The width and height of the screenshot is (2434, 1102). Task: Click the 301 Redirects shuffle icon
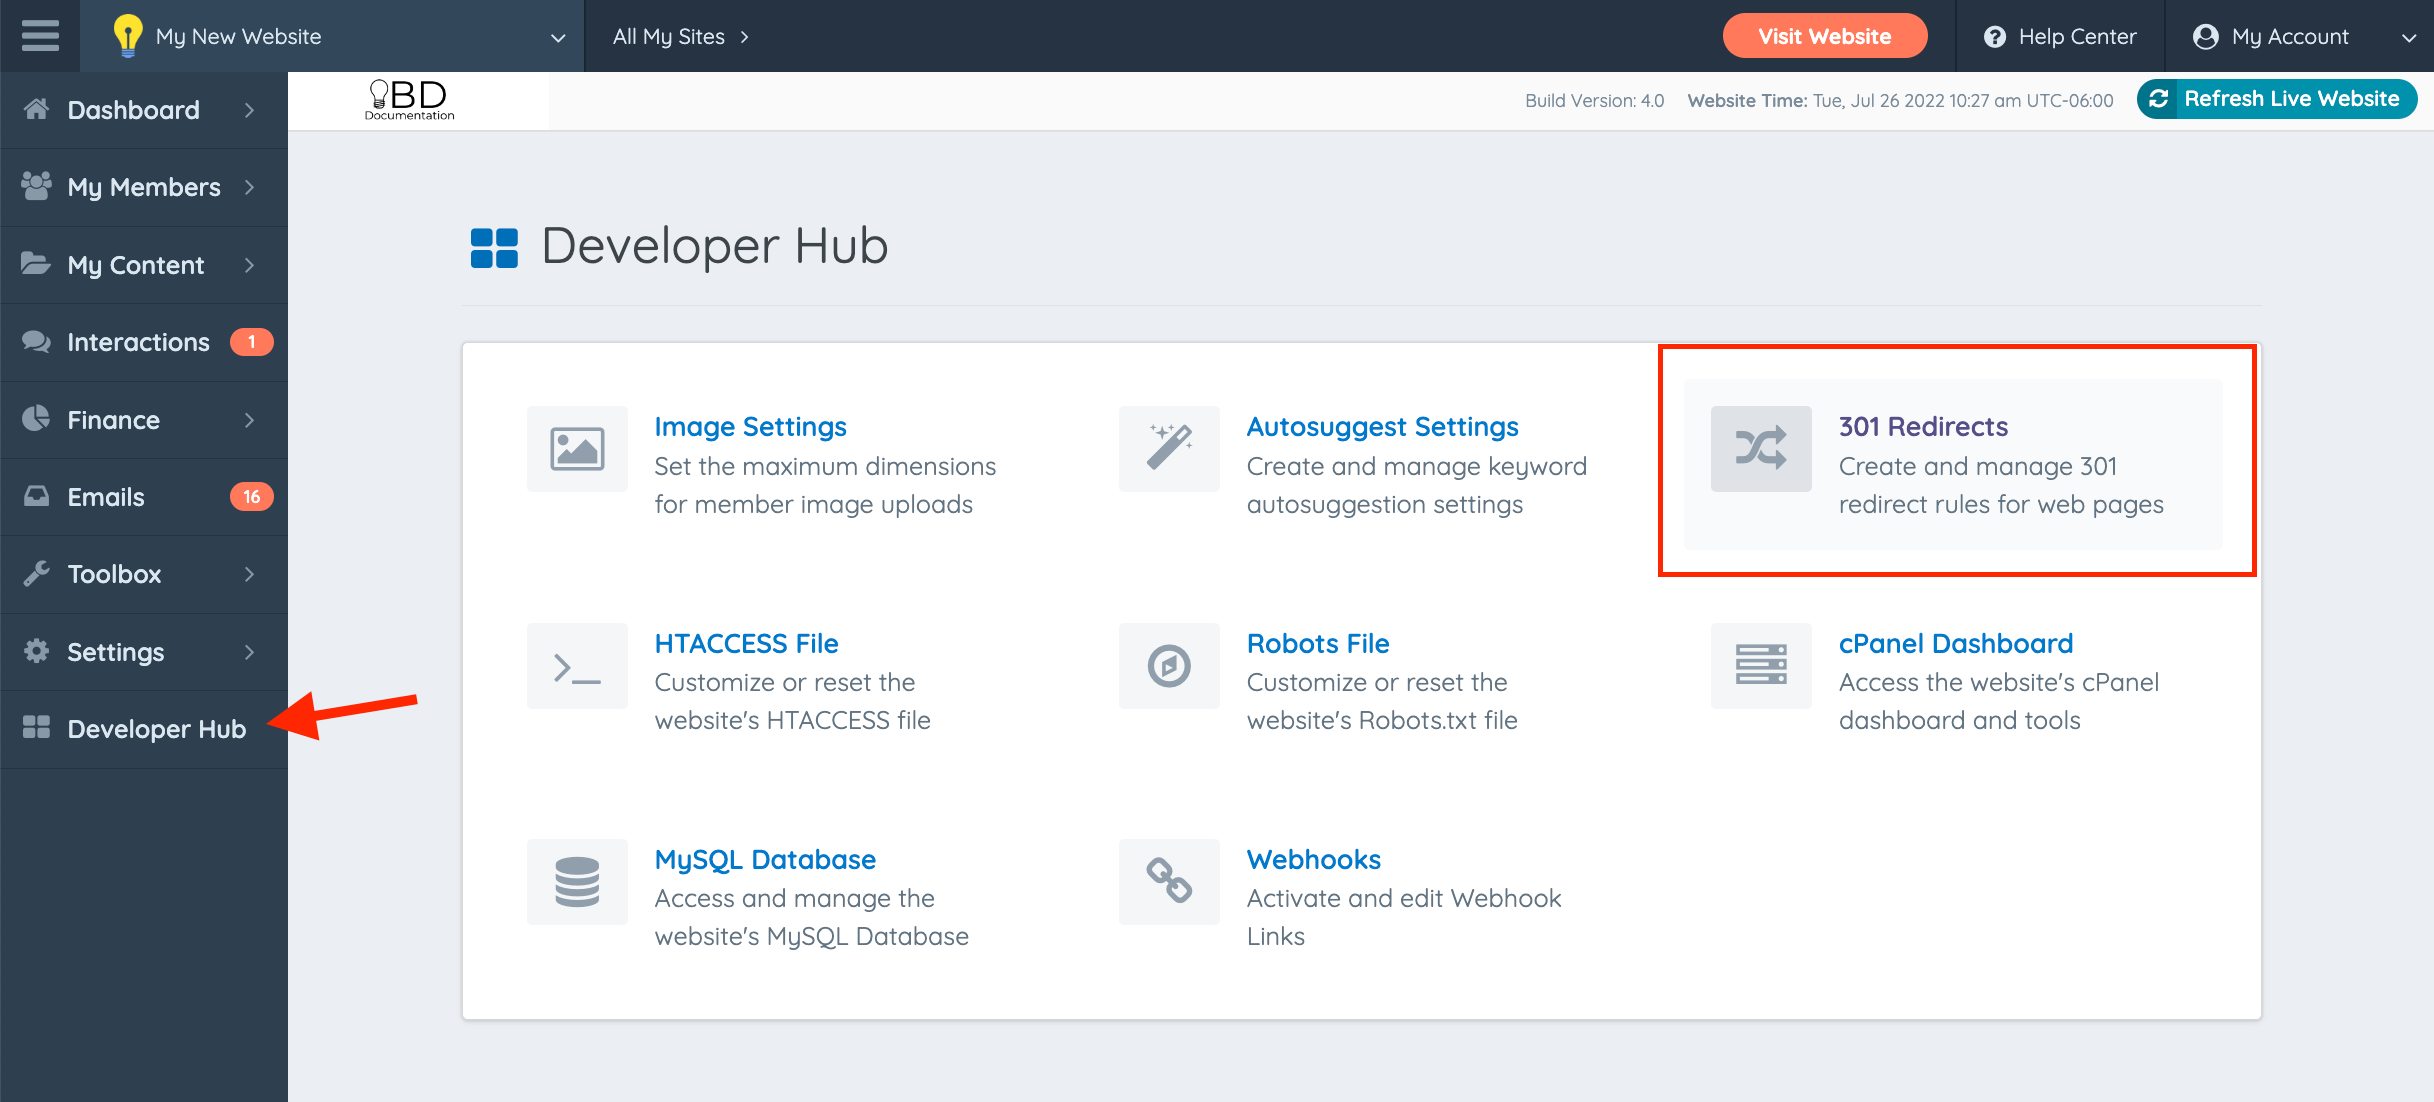pyautogui.click(x=1760, y=448)
